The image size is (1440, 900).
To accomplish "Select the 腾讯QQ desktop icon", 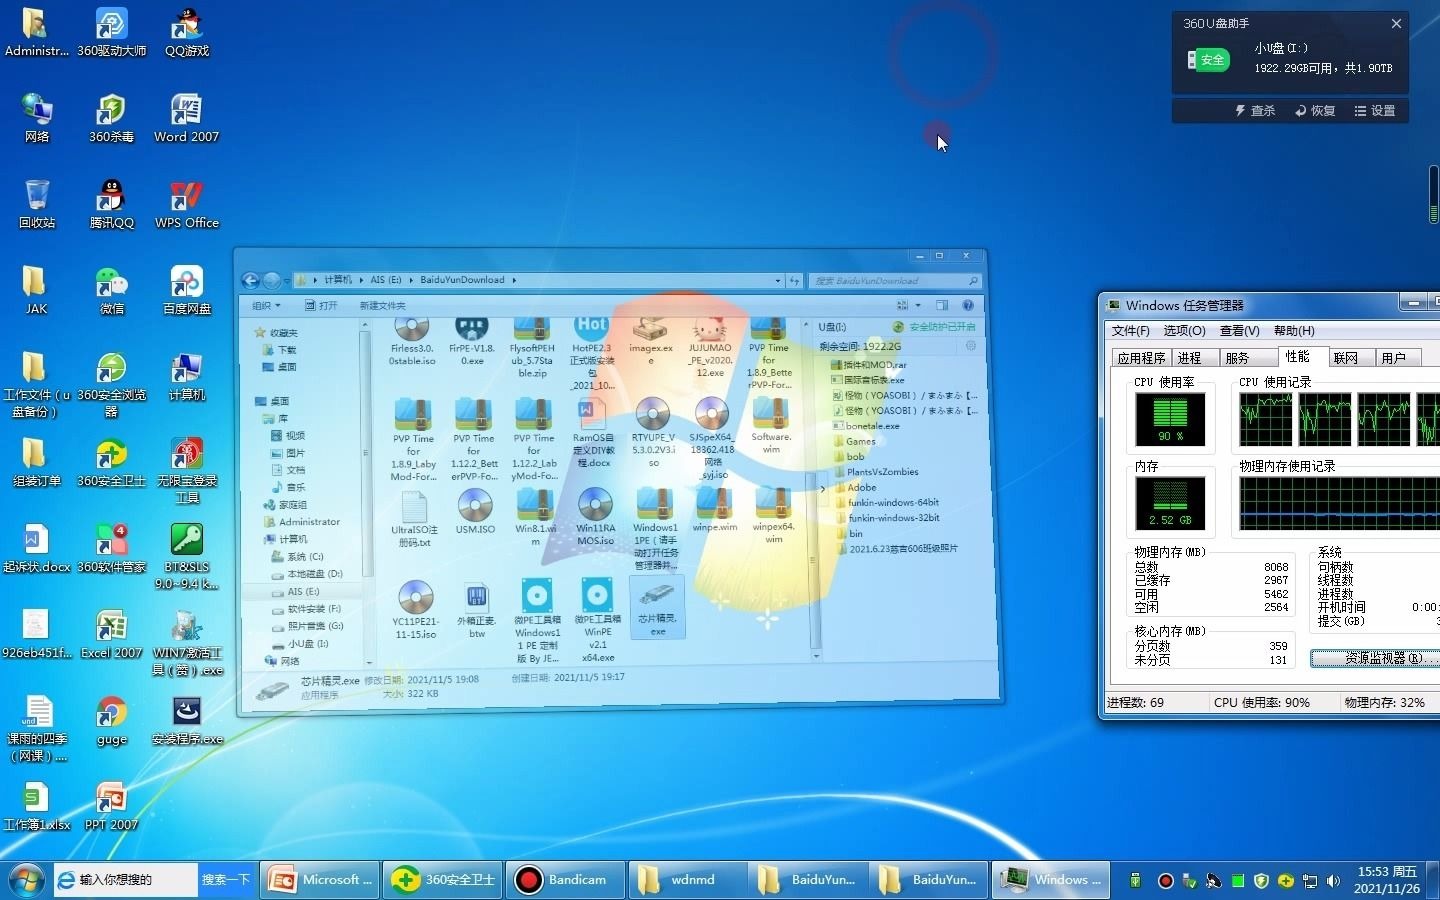I will [111, 205].
